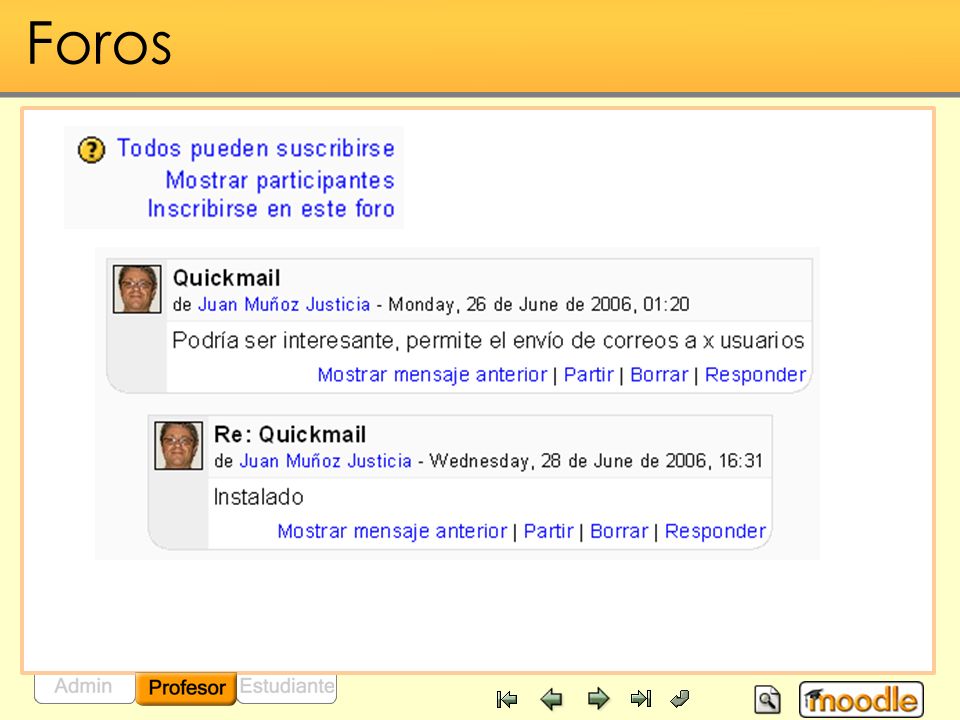This screenshot has height=720, width=960.
Task: Open the magnifier document search icon
Action: pyautogui.click(x=767, y=700)
